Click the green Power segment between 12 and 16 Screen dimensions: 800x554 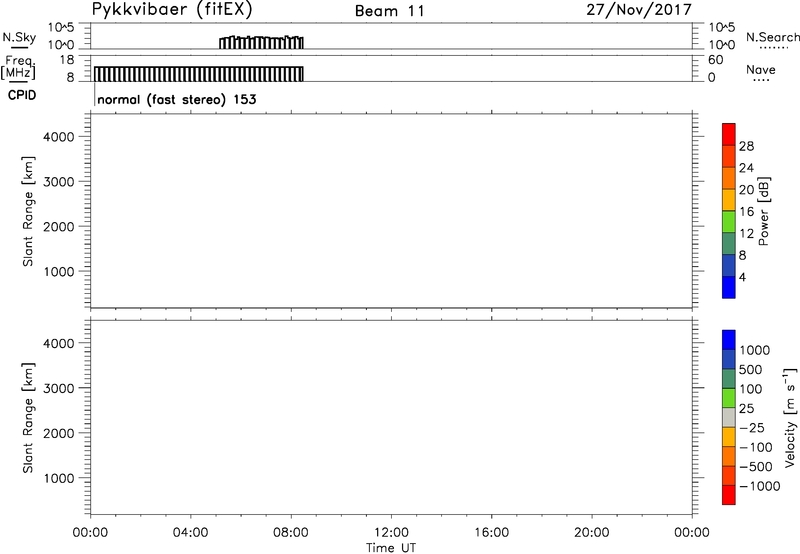(729, 222)
